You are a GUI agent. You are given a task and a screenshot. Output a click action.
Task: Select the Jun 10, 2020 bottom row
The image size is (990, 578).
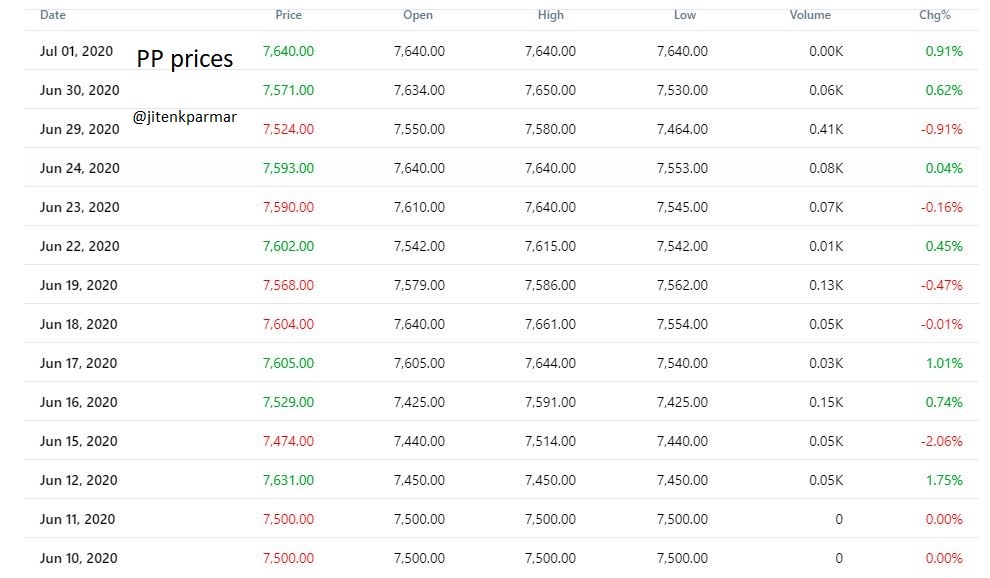(79, 557)
